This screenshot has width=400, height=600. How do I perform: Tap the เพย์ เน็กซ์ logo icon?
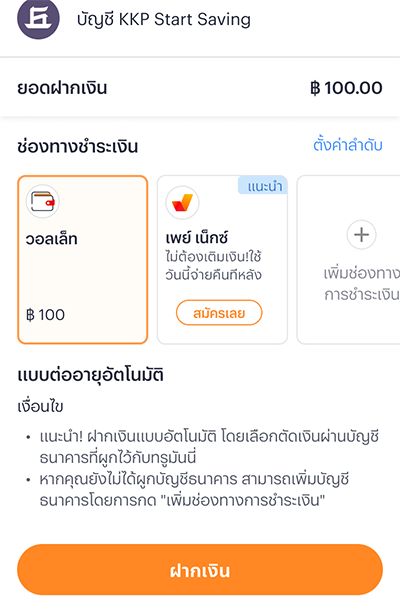pos(182,202)
